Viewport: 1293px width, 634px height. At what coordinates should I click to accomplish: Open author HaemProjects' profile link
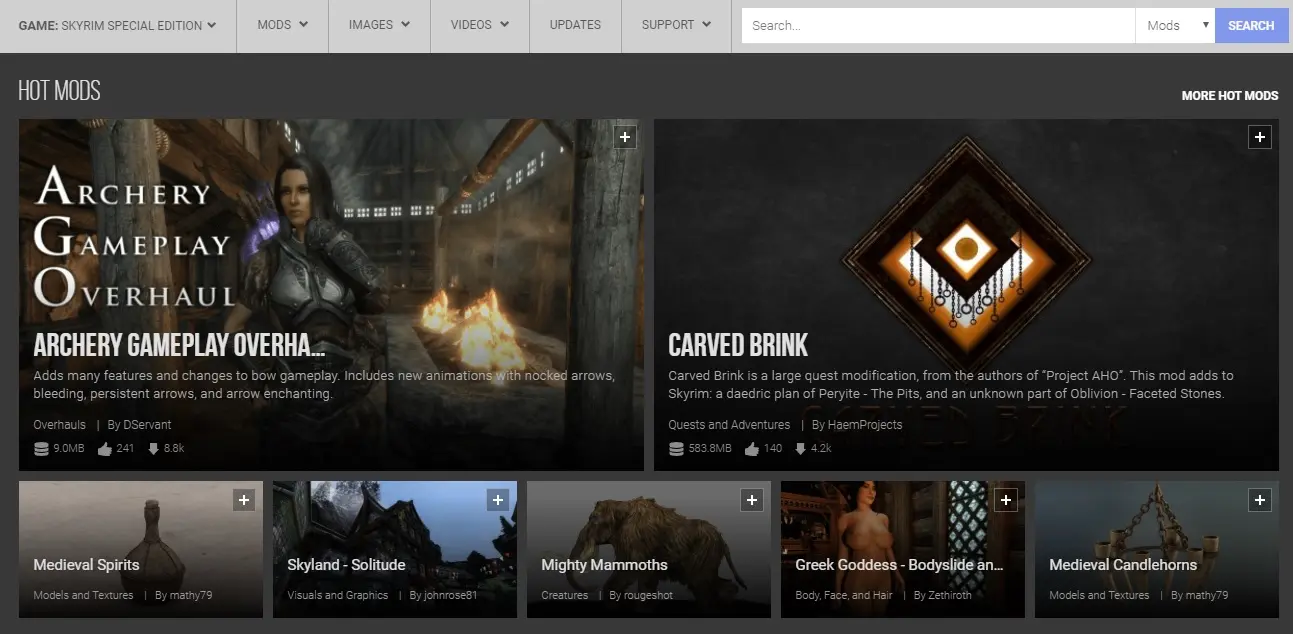[865, 425]
